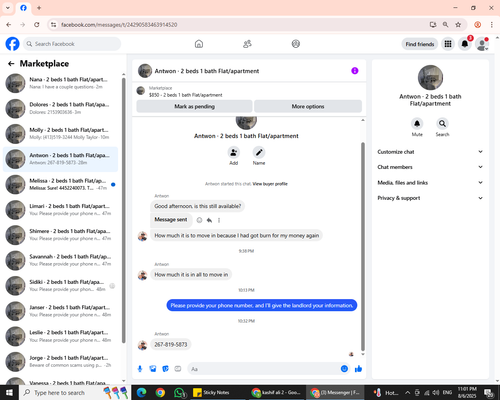Click the Find friends button
Viewport: 500px width, 400px height.
coord(420,44)
